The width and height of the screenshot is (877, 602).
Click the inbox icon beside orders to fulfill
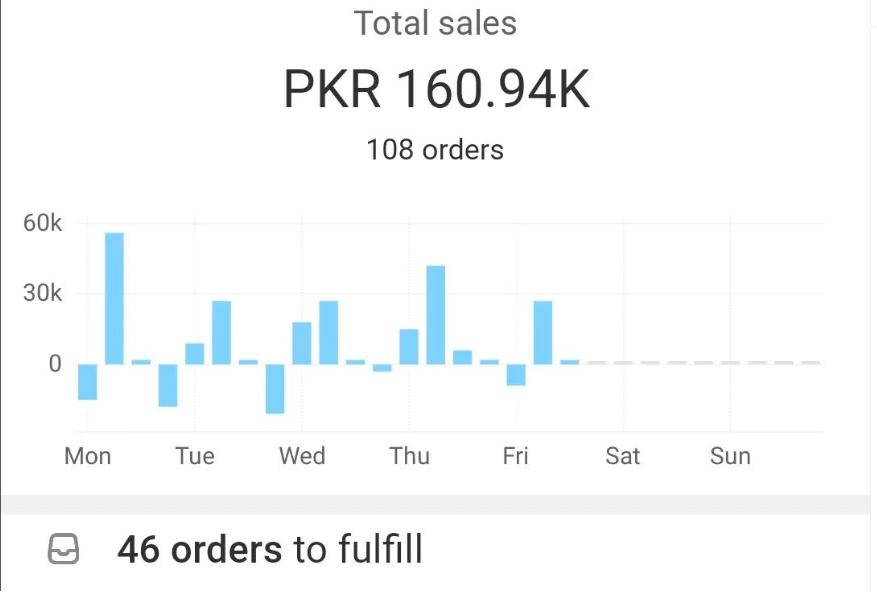point(63,549)
